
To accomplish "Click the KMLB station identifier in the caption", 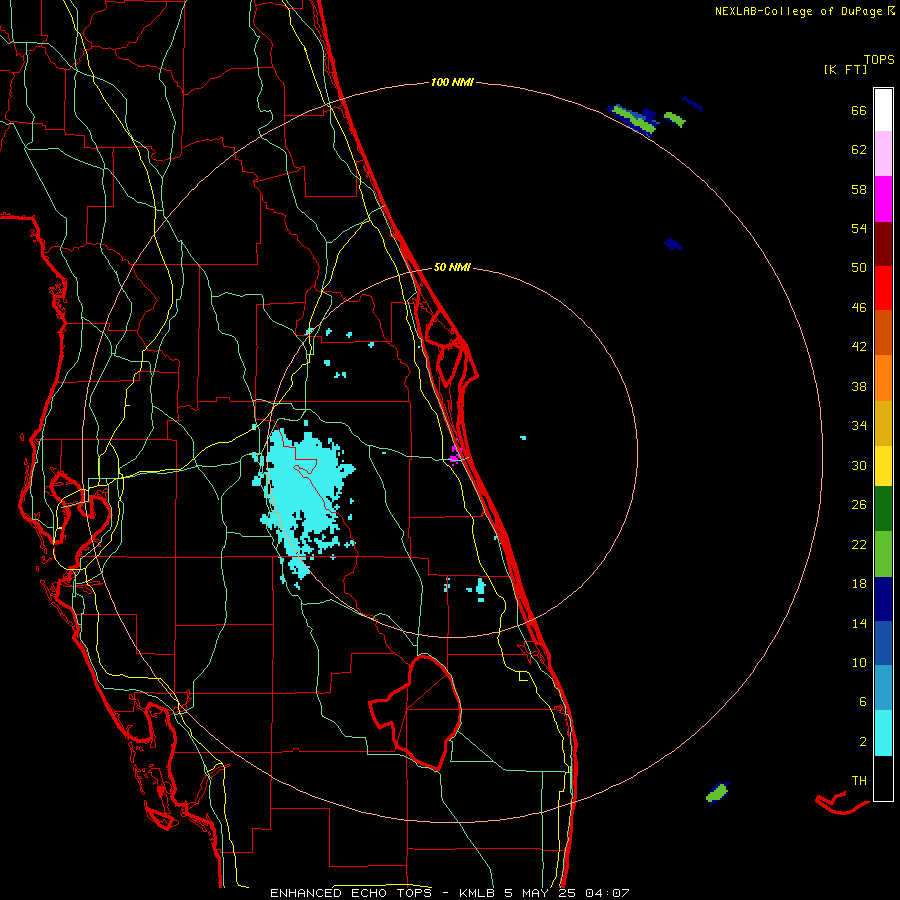I will [476, 893].
